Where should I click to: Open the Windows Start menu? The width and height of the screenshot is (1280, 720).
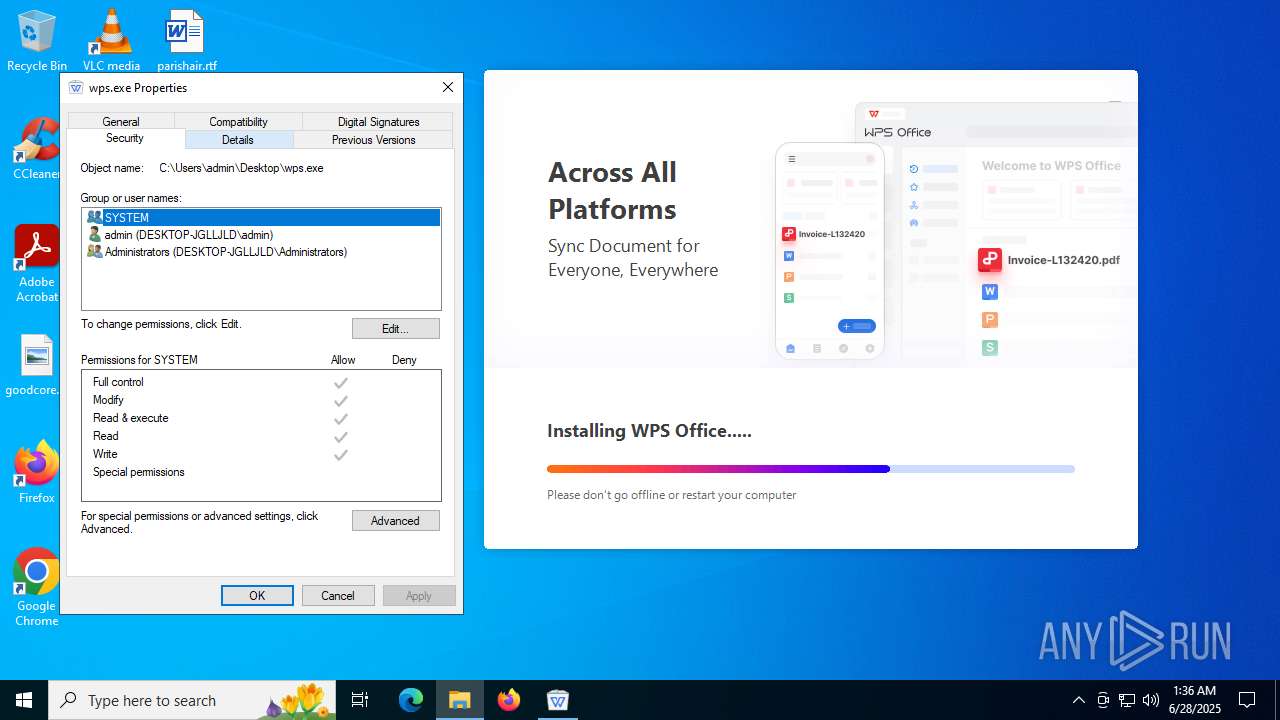24,700
